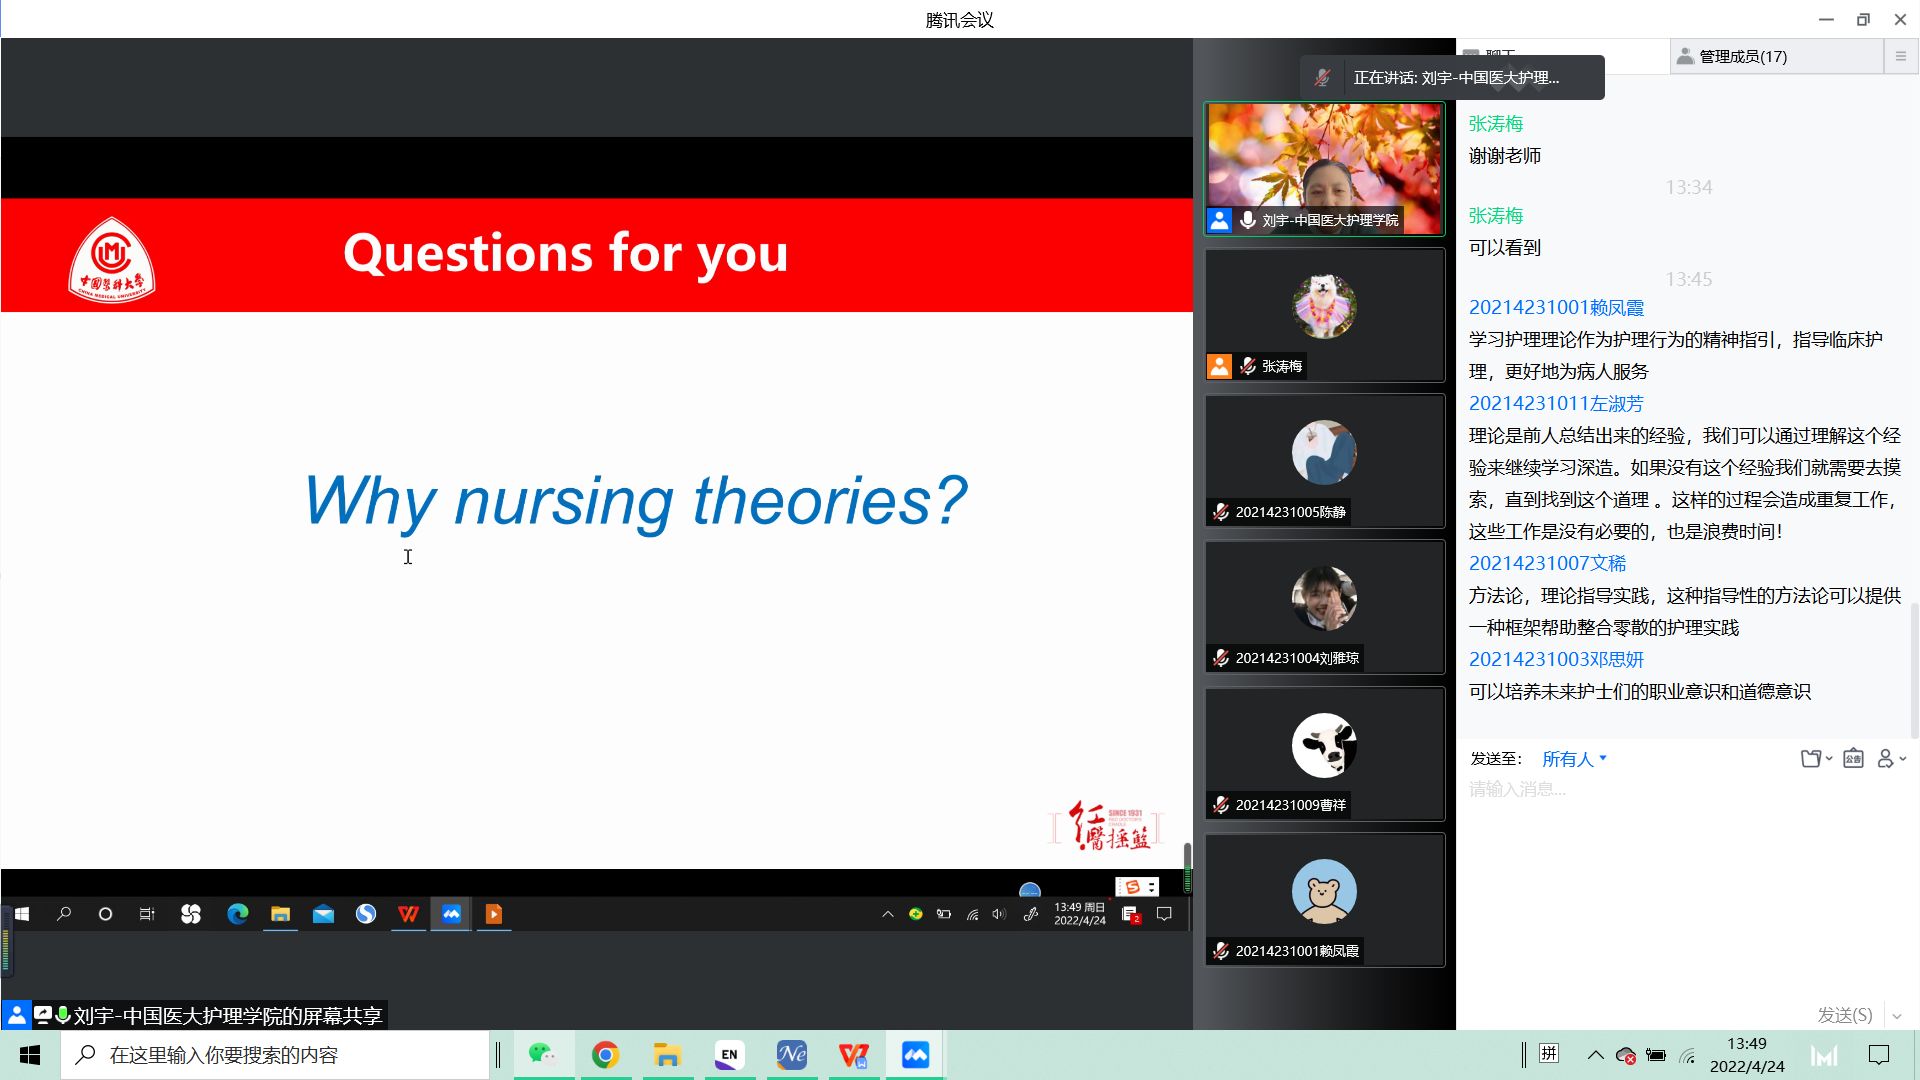Click the 发送(S) send button
Viewport: 1920px width, 1080px height.
pos(1844,1016)
